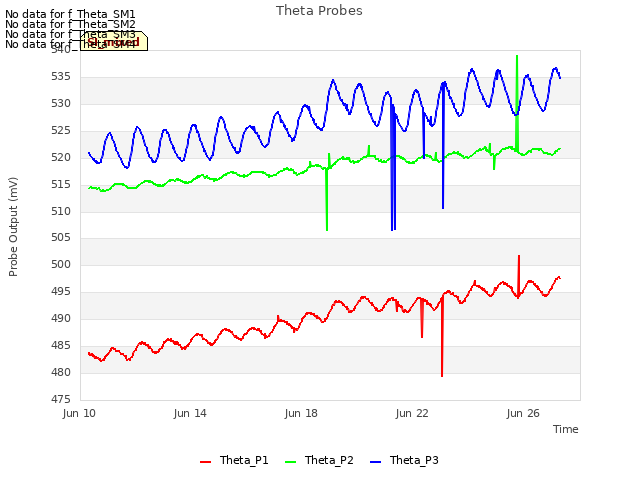This screenshot has height=480, width=640.
Task: Click the 520 y-axis tick label
Action: [61, 158]
